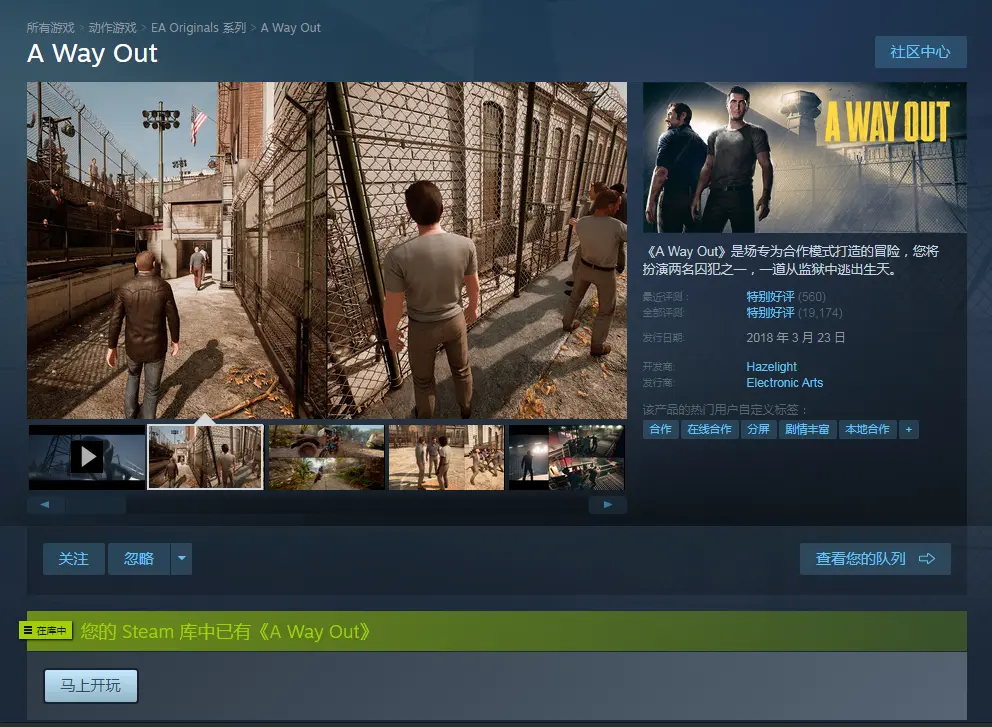Select the 分屏 tag
The image size is (992, 727).
point(758,430)
